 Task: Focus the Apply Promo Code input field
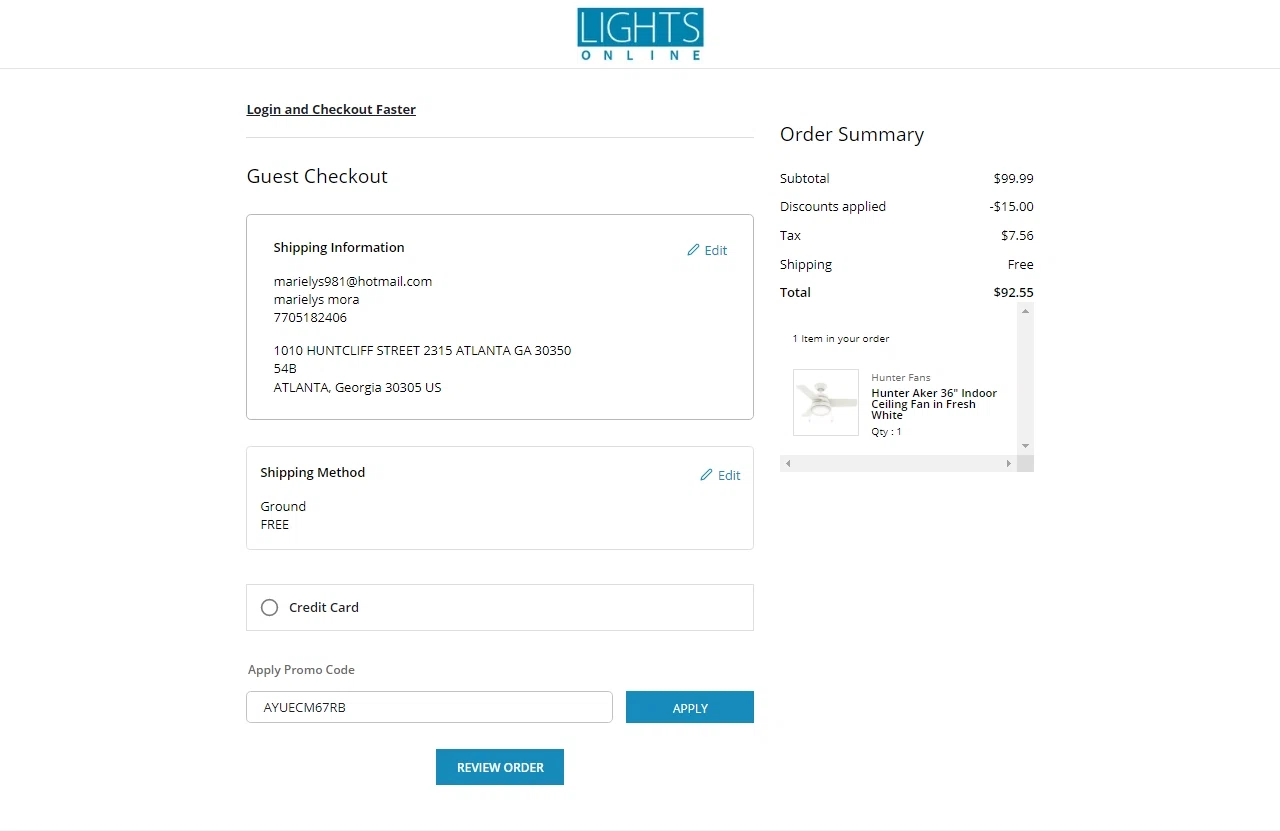[429, 707]
